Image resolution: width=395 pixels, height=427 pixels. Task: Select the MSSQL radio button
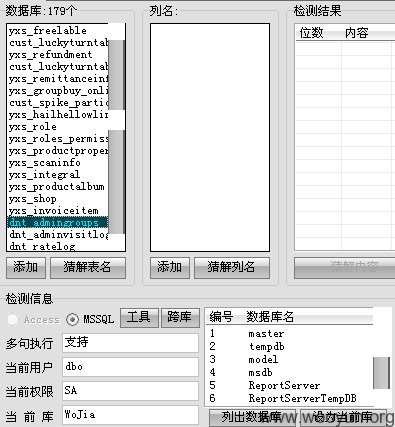click(72, 319)
